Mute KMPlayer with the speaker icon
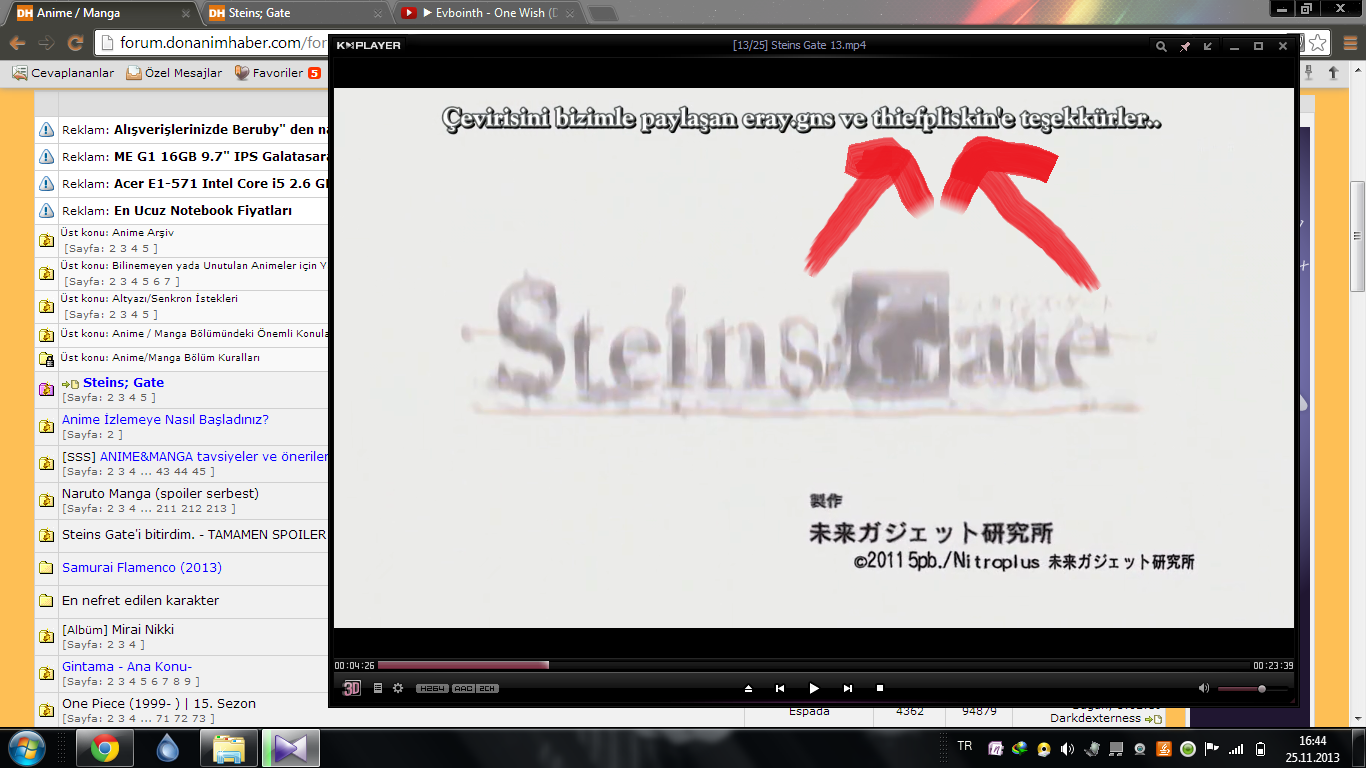Image resolution: width=1366 pixels, height=768 pixels. pos(1204,688)
